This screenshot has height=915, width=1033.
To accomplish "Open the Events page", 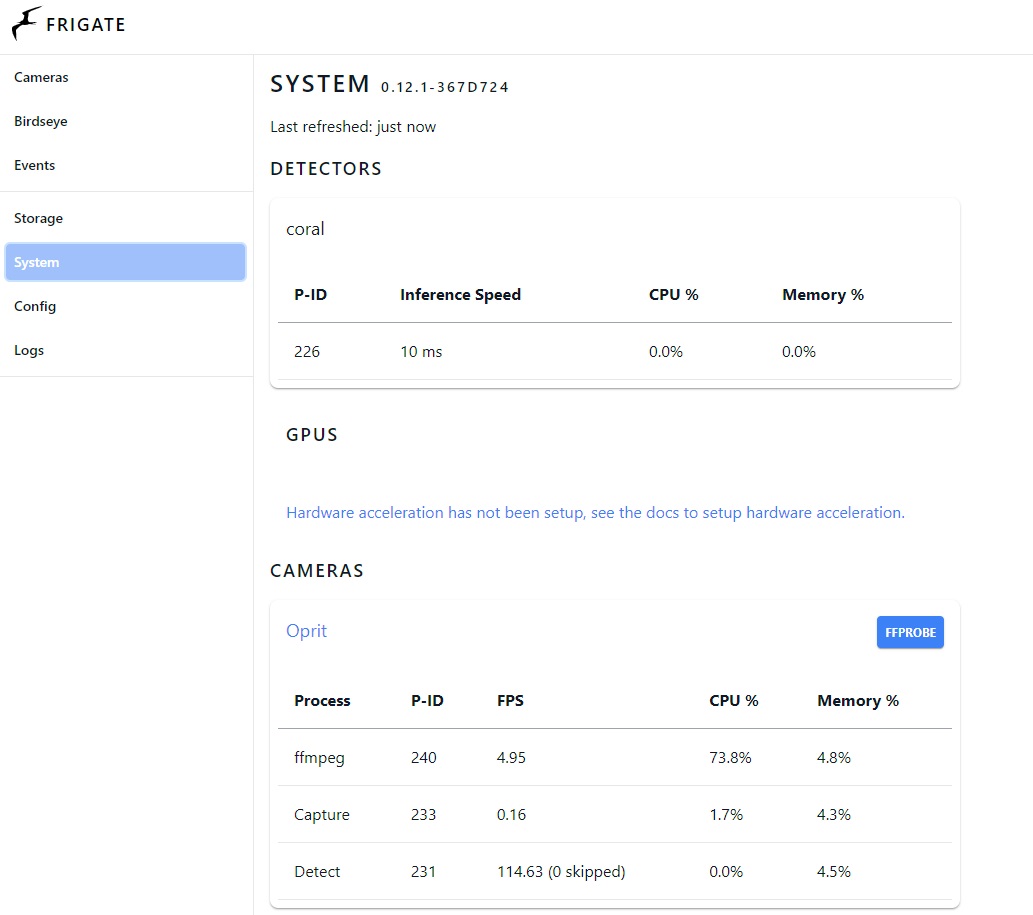I will pos(35,165).
